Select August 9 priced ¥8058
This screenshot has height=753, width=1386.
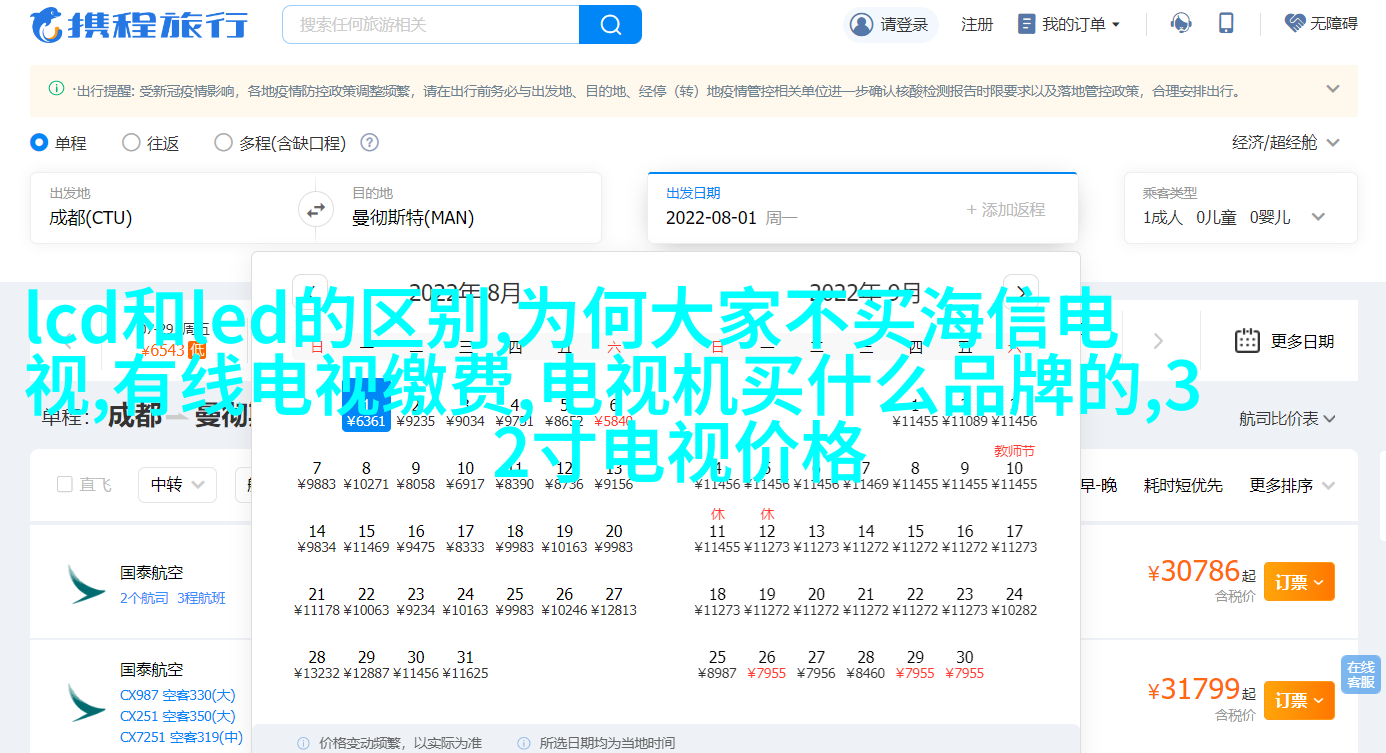click(x=416, y=475)
